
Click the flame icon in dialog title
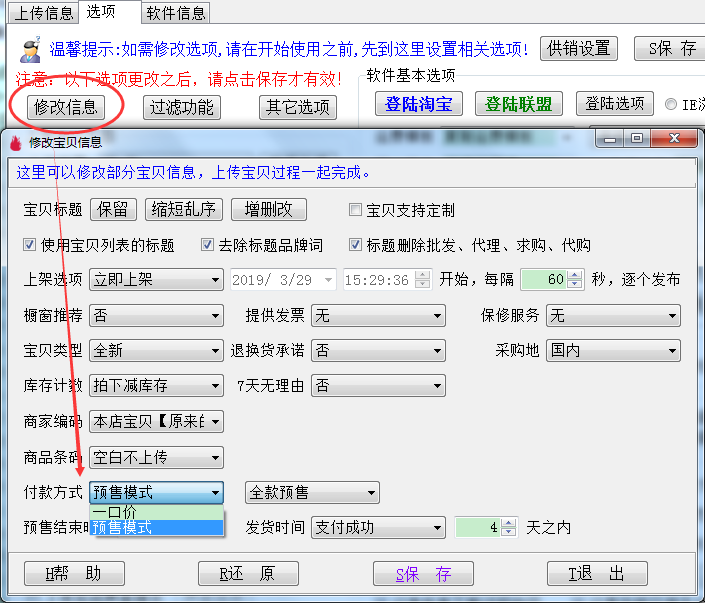(14, 143)
